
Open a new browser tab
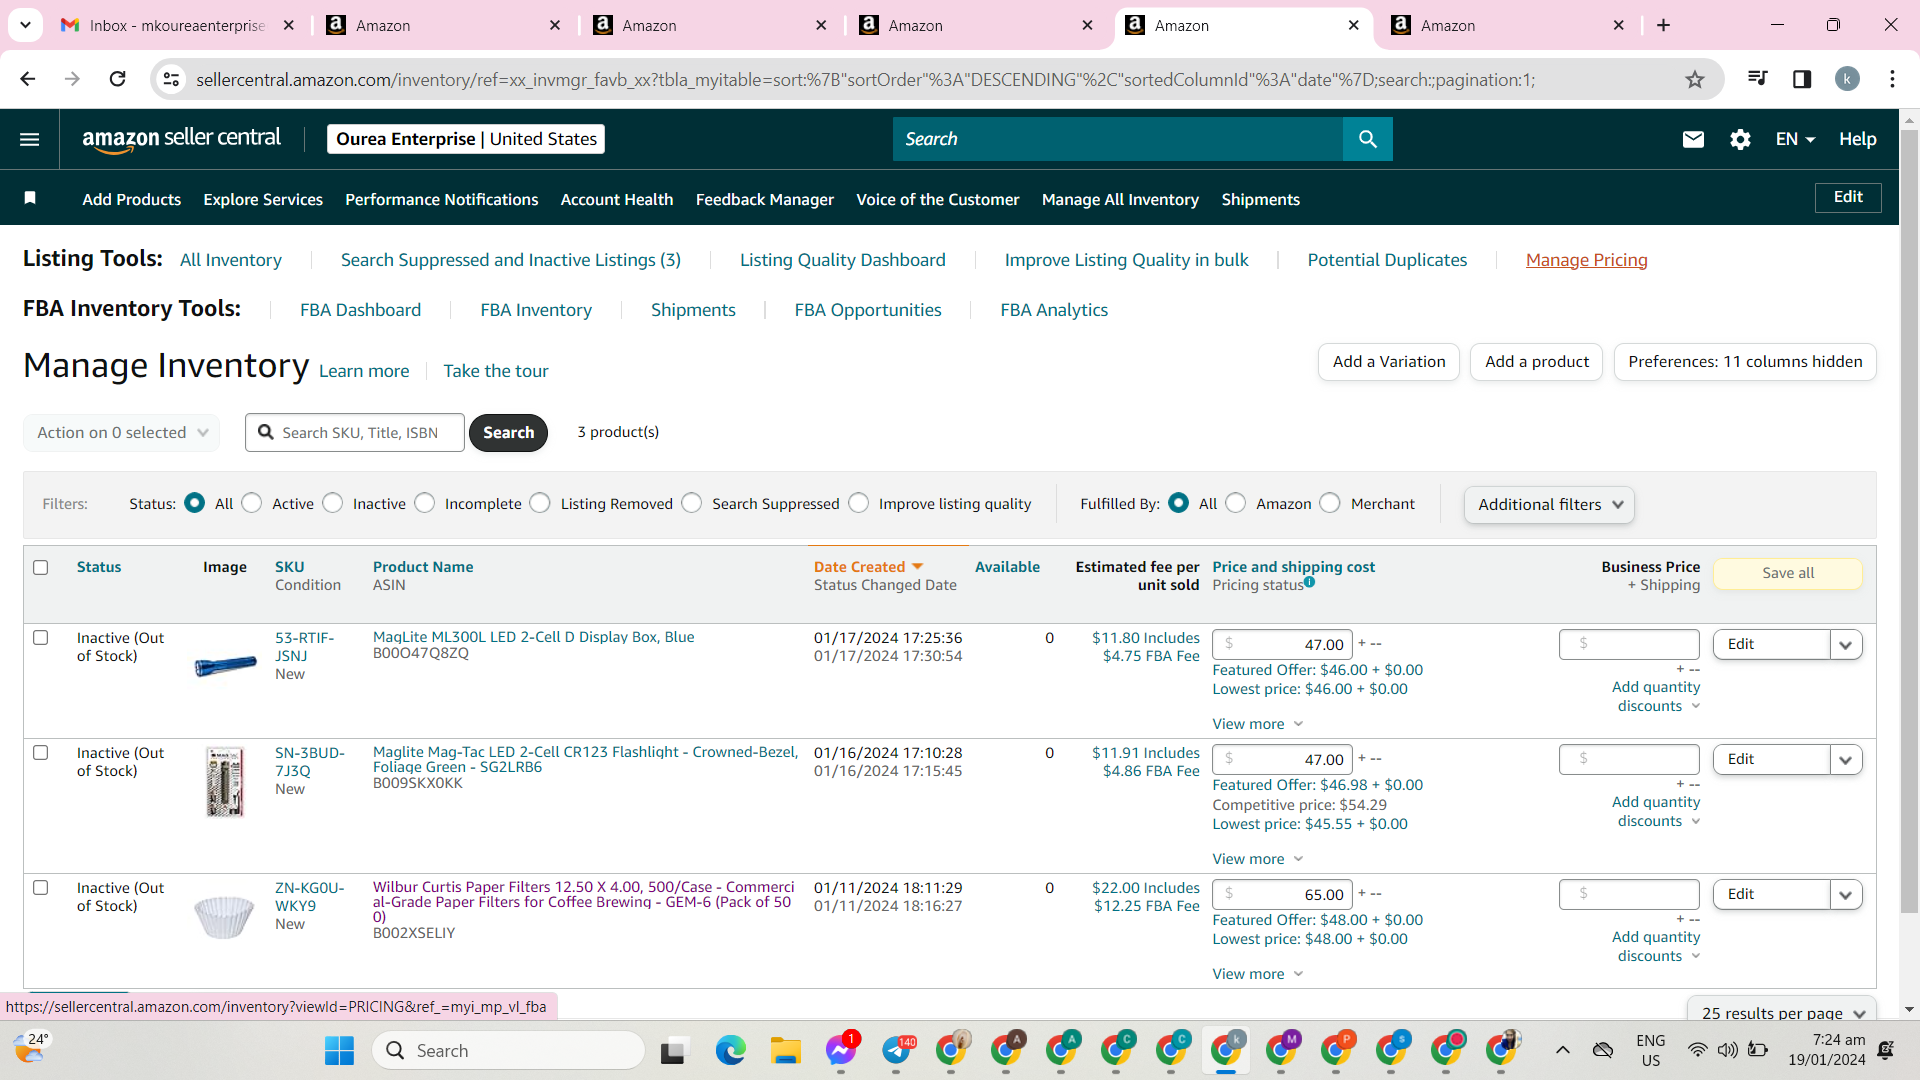tap(1663, 25)
